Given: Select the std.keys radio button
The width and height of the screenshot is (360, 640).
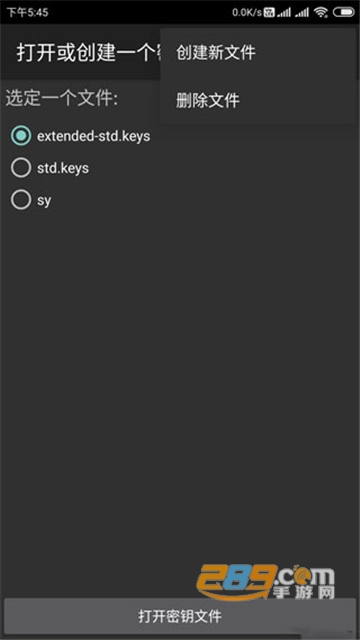Looking at the screenshot, I should coord(21,168).
